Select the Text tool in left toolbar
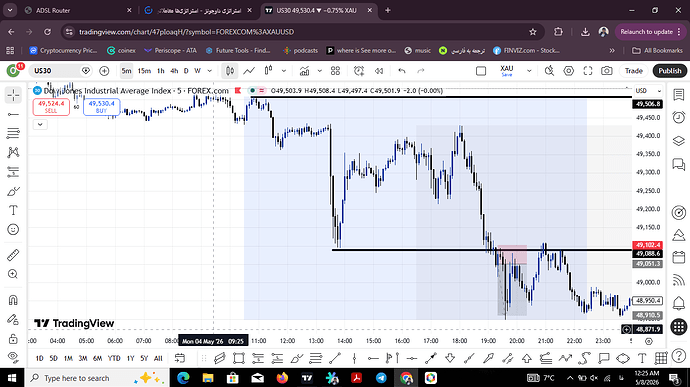This screenshot has height=387, width=690. click(13, 210)
